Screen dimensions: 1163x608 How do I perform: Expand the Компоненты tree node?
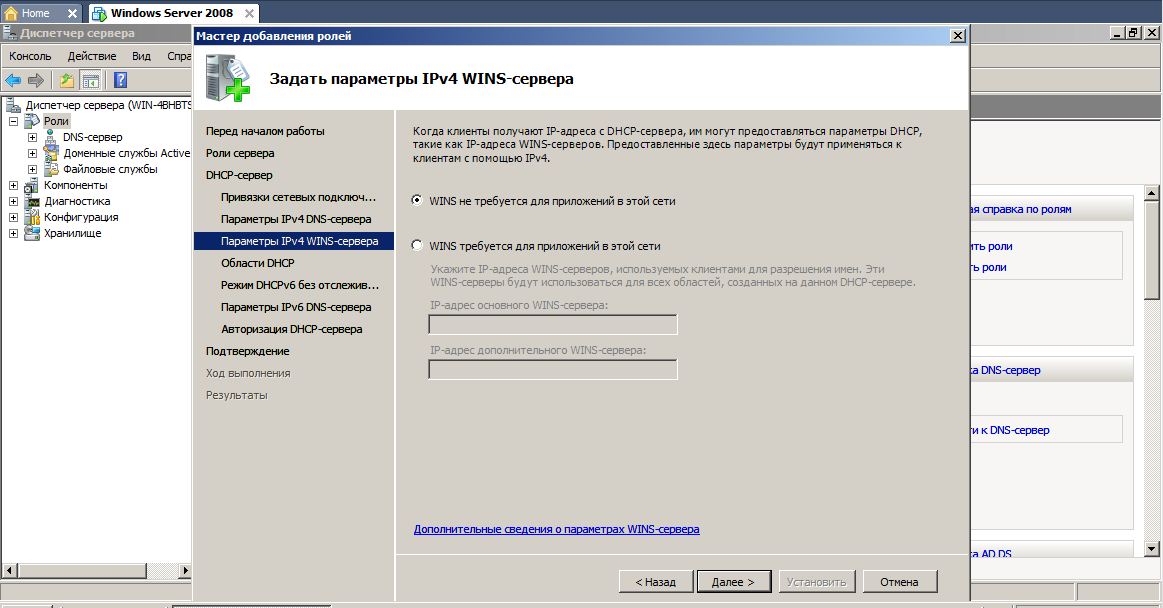13,185
